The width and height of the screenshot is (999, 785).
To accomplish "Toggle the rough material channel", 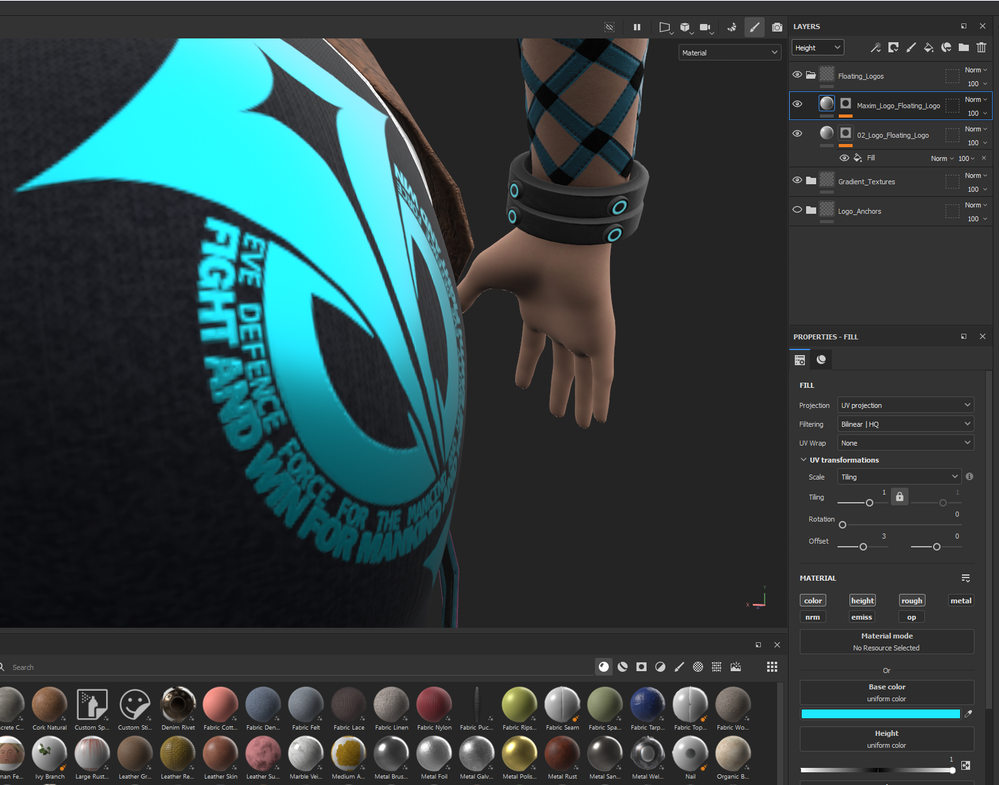I will pos(911,600).
